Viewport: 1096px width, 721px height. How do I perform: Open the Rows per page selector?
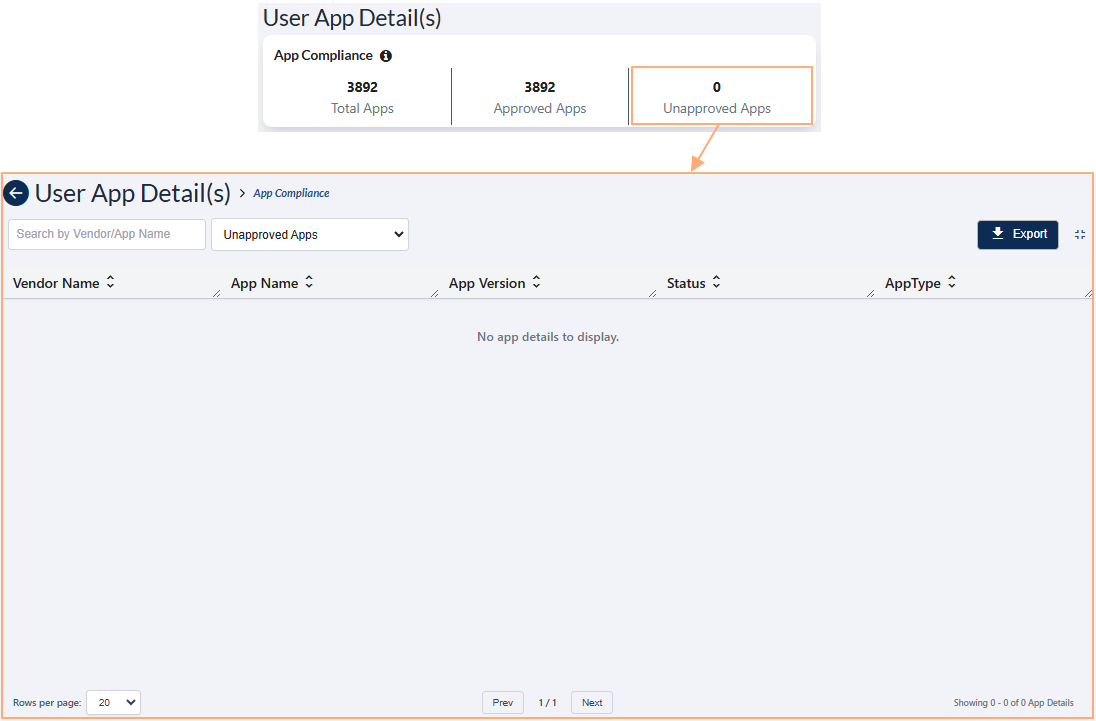(113, 702)
